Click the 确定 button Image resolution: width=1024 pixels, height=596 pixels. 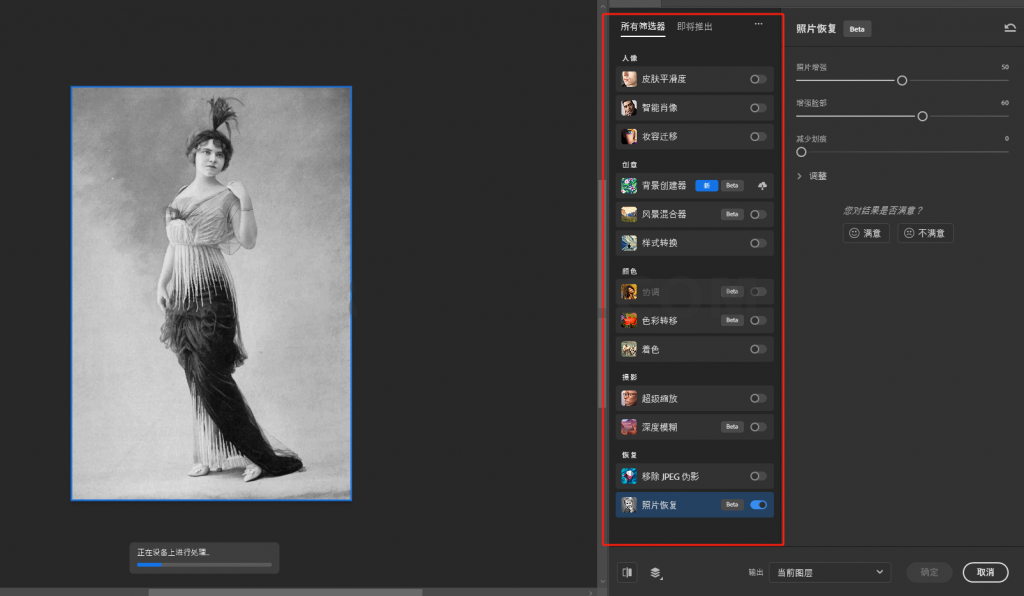coord(929,572)
